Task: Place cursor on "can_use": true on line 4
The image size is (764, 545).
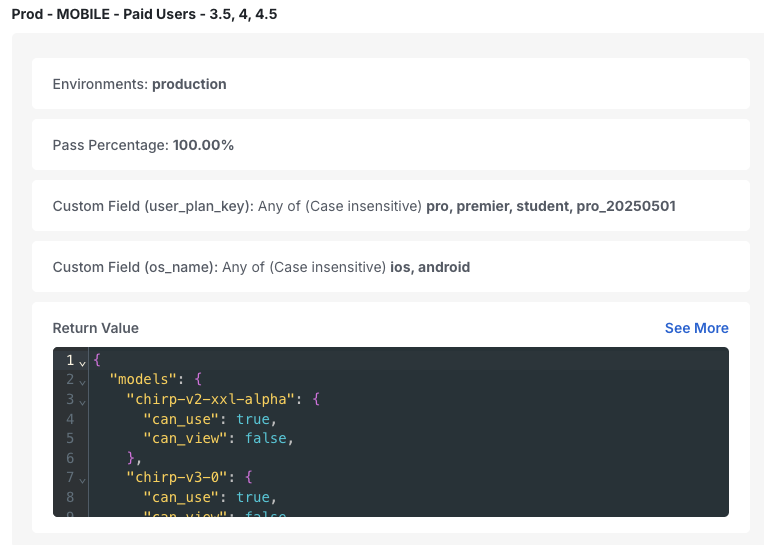Action: (x=206, y=419)
